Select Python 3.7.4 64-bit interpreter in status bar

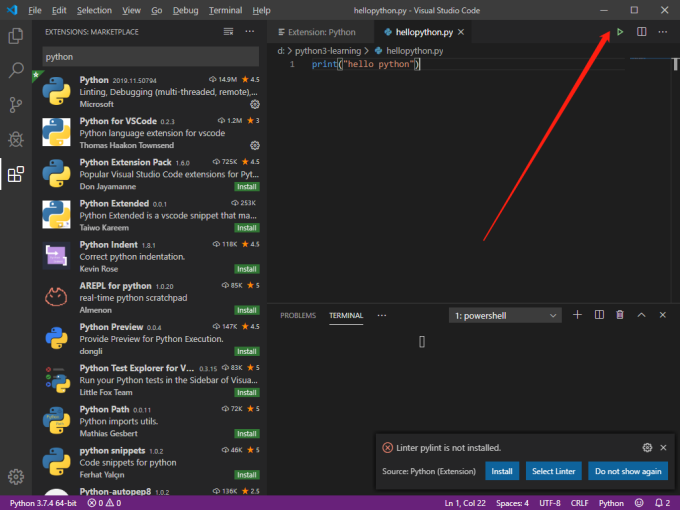click(43, 503)
